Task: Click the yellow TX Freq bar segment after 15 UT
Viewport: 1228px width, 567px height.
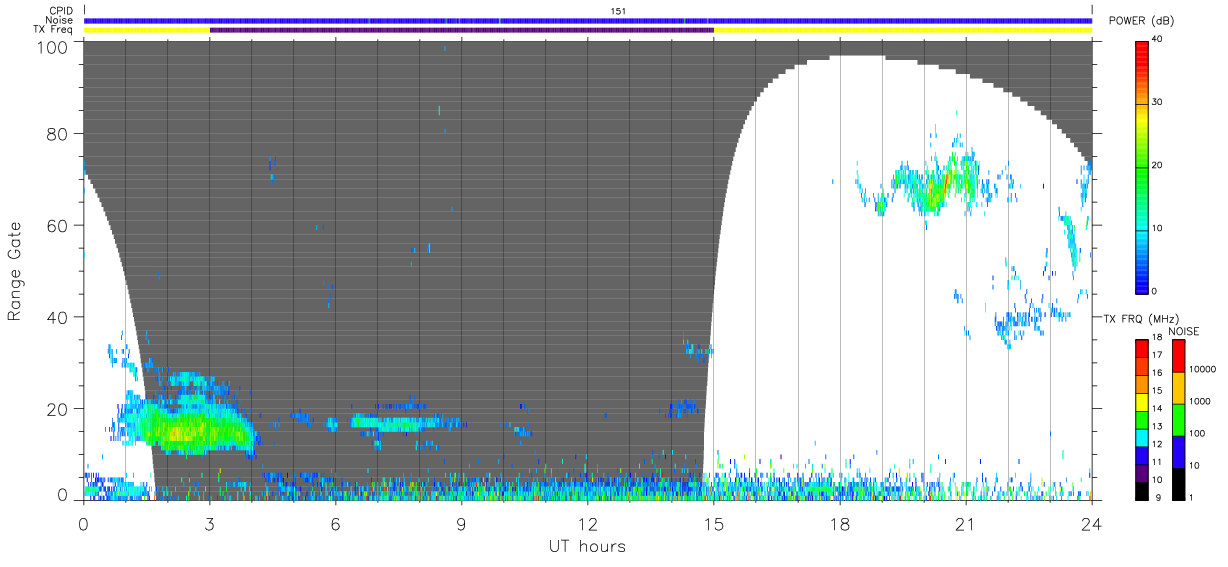Action: pyautogui.click(x=903, y=30)
